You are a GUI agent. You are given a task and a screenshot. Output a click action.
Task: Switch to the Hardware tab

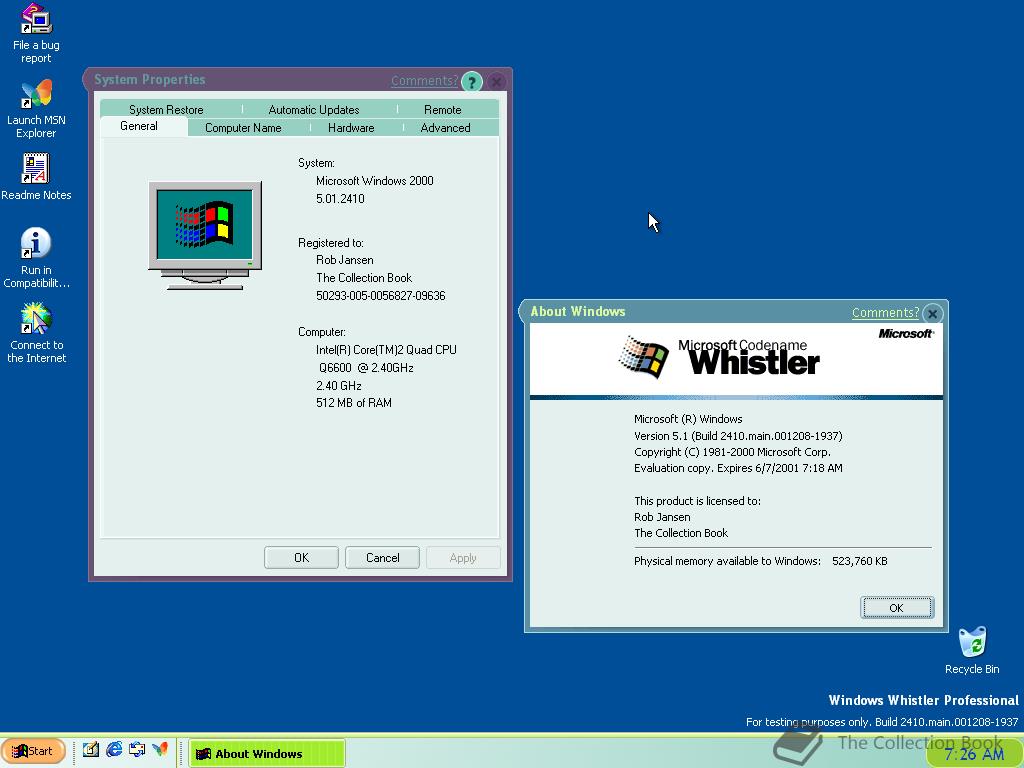[351, 128]
